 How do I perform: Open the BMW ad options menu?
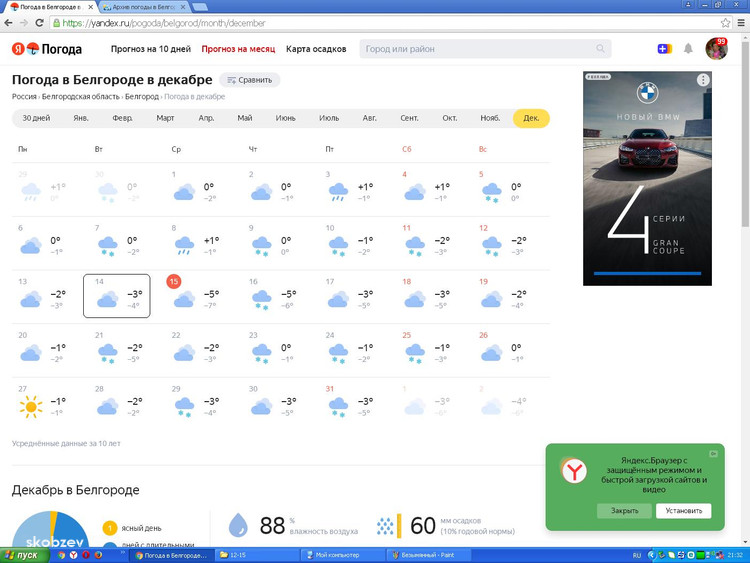coord(703,80)
